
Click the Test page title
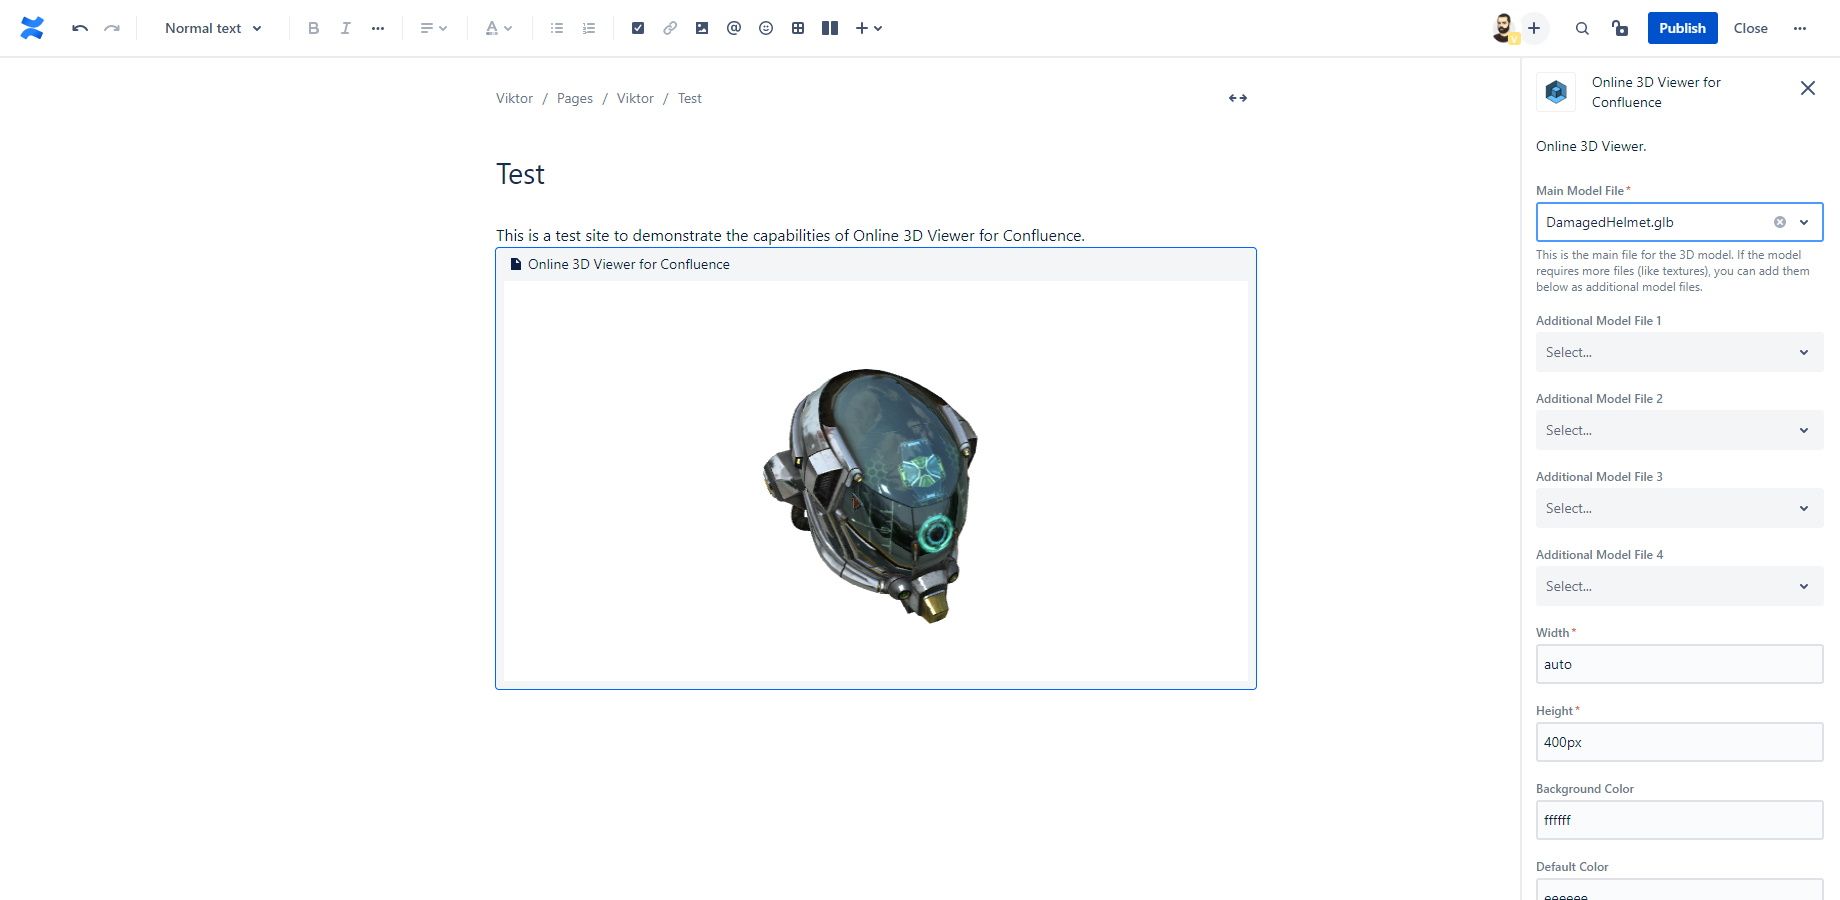520,174
